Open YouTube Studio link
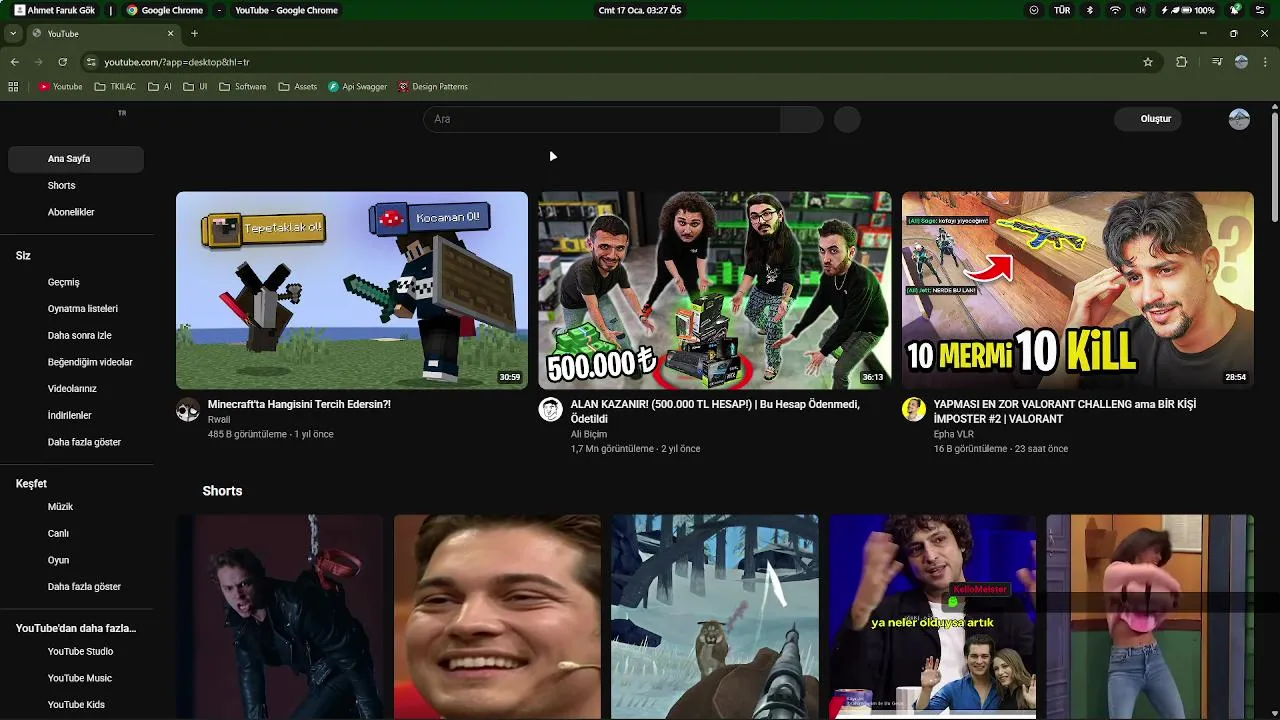The height and width of the screenshot is (720, 1280). click(76, 652)
